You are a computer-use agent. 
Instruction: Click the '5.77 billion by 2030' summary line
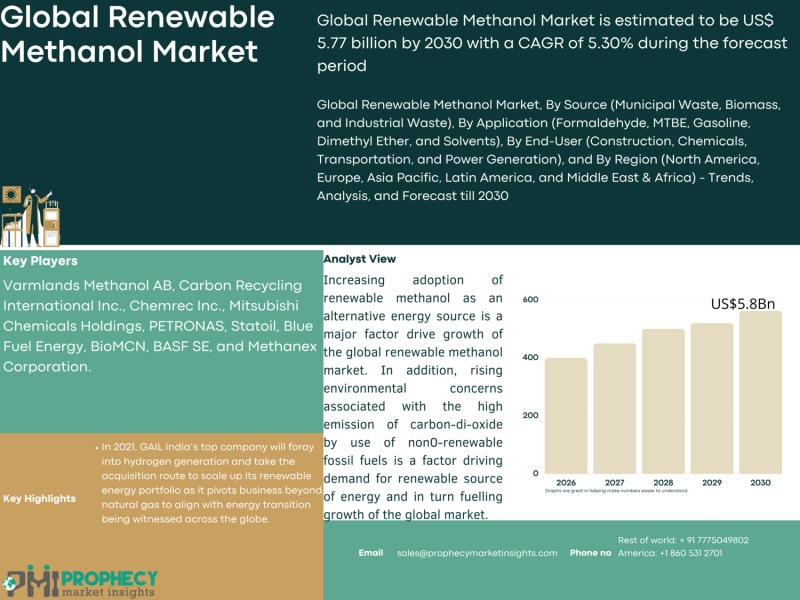click(552, 43)
